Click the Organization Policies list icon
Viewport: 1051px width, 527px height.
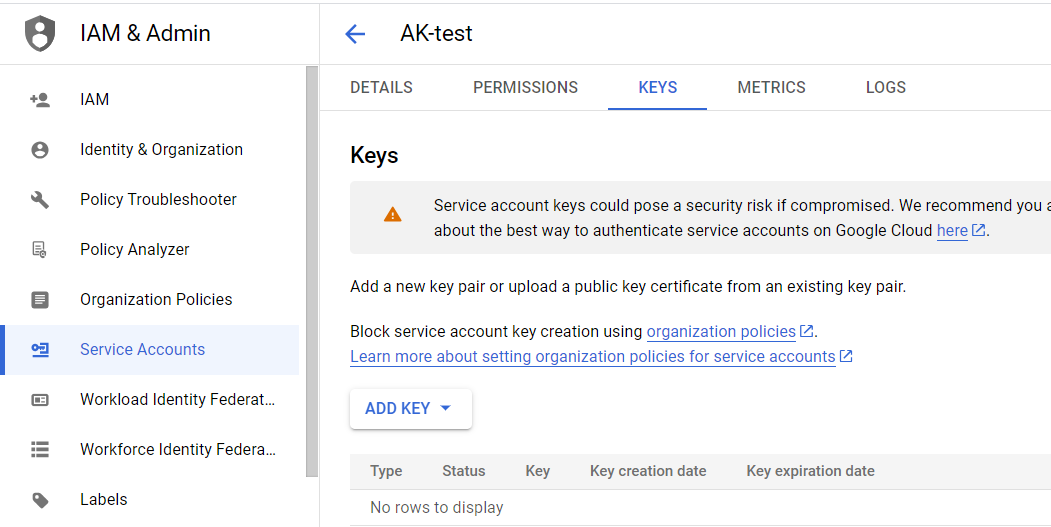pyautogui.click(x=40, y=300)
